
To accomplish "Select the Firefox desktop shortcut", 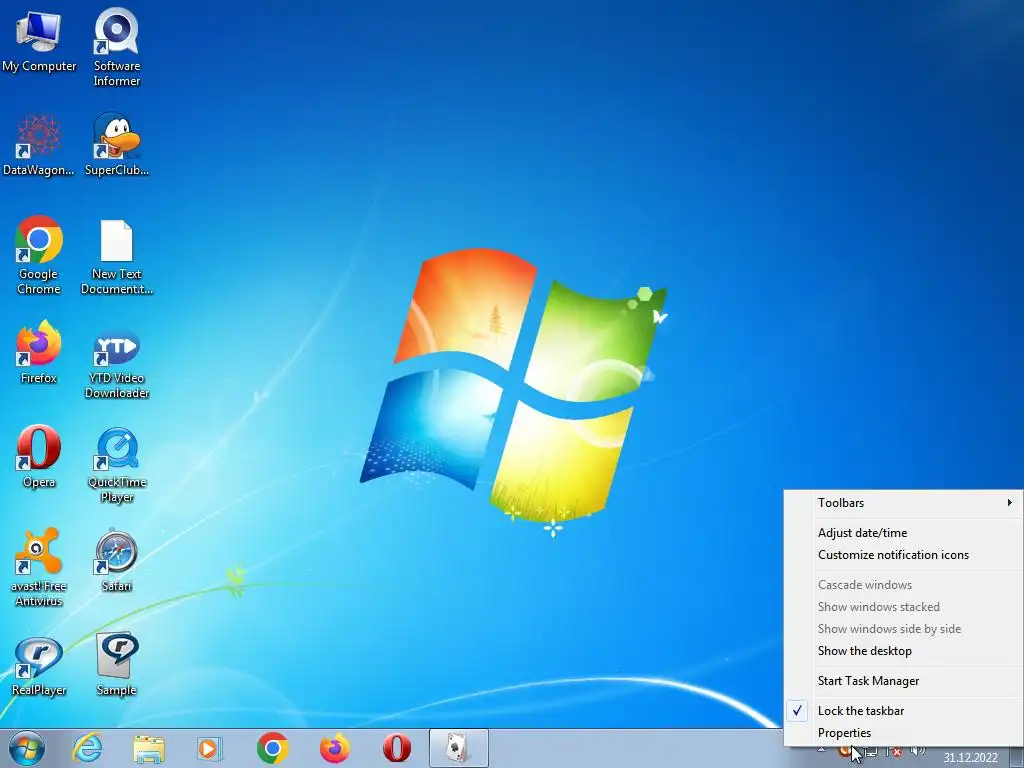I will (39, 353).
